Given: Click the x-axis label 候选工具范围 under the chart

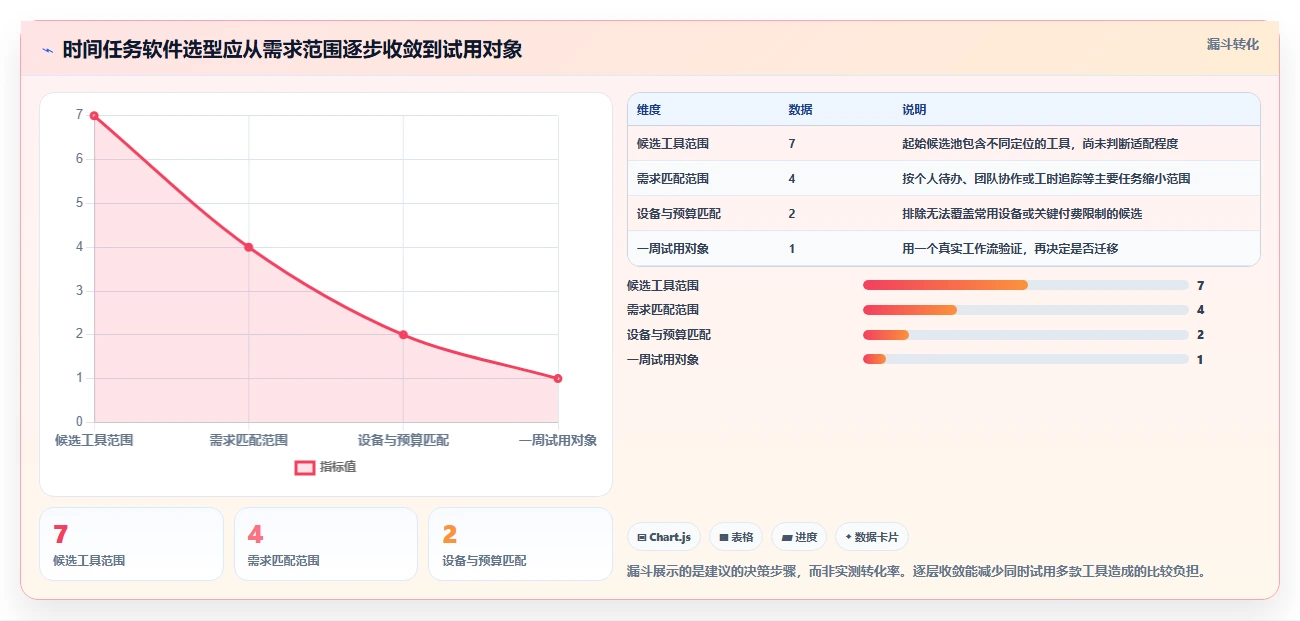Looking at the screenshot, I should (x=94, y=440).
